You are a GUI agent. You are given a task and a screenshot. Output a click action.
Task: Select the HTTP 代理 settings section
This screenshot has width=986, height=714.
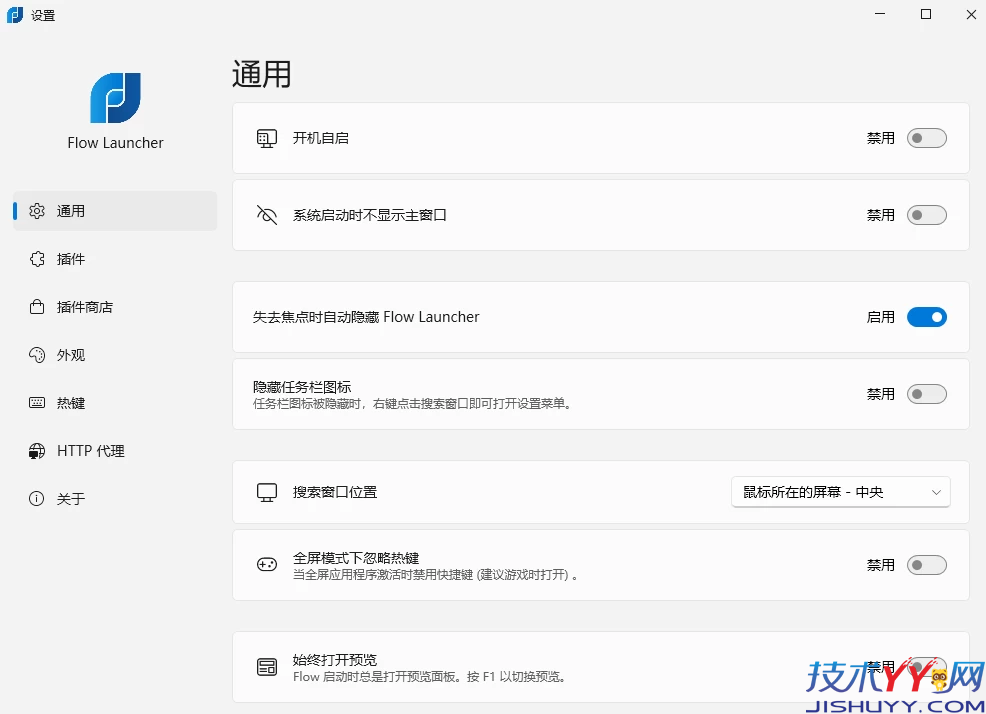(88, 451)
